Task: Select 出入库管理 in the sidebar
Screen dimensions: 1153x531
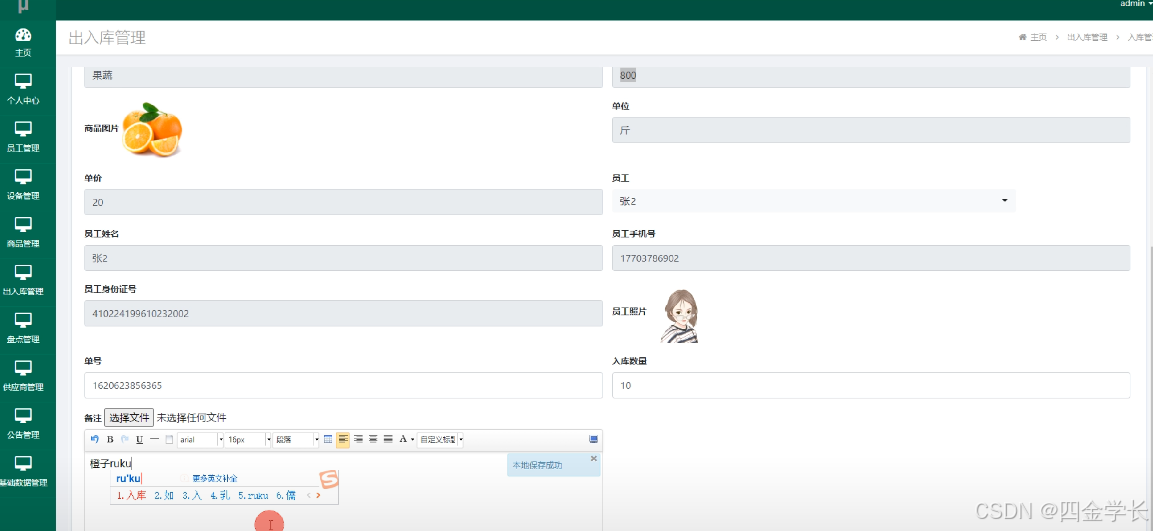Action: pos(24,282)
